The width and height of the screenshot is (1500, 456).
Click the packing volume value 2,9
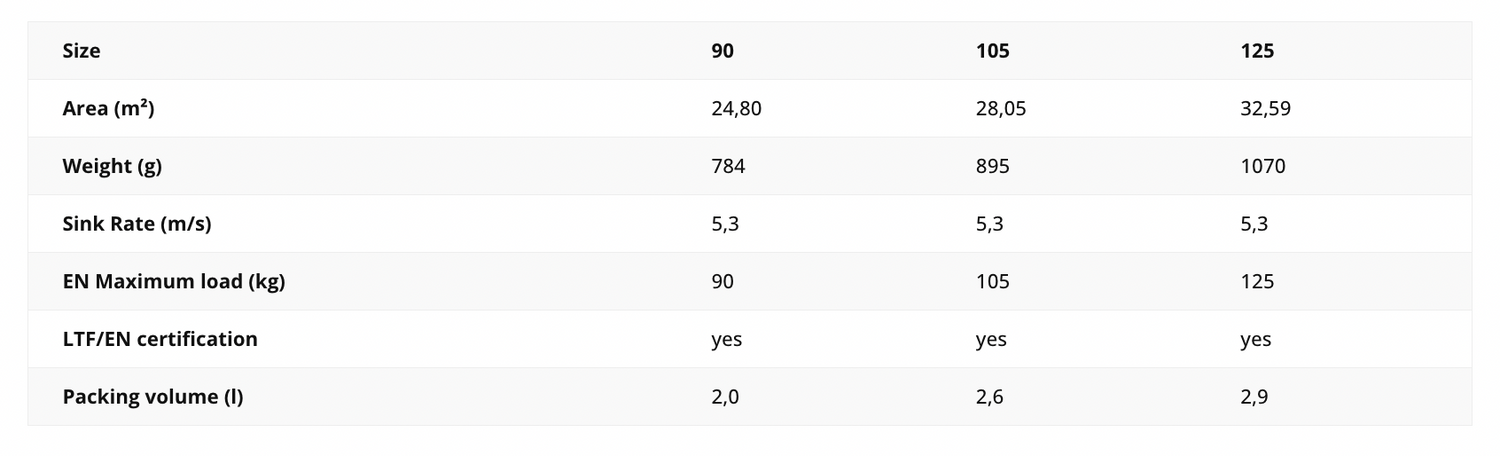pos(1254,397)
